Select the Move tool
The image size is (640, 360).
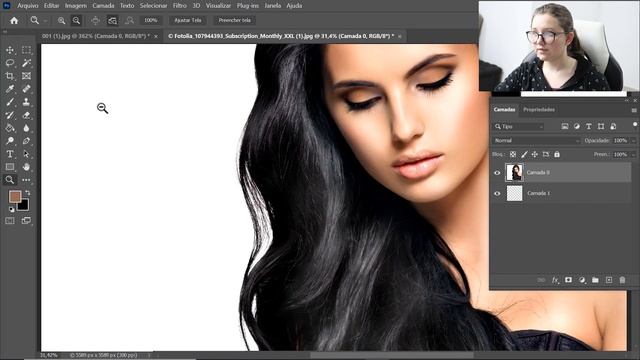point(10,50)
